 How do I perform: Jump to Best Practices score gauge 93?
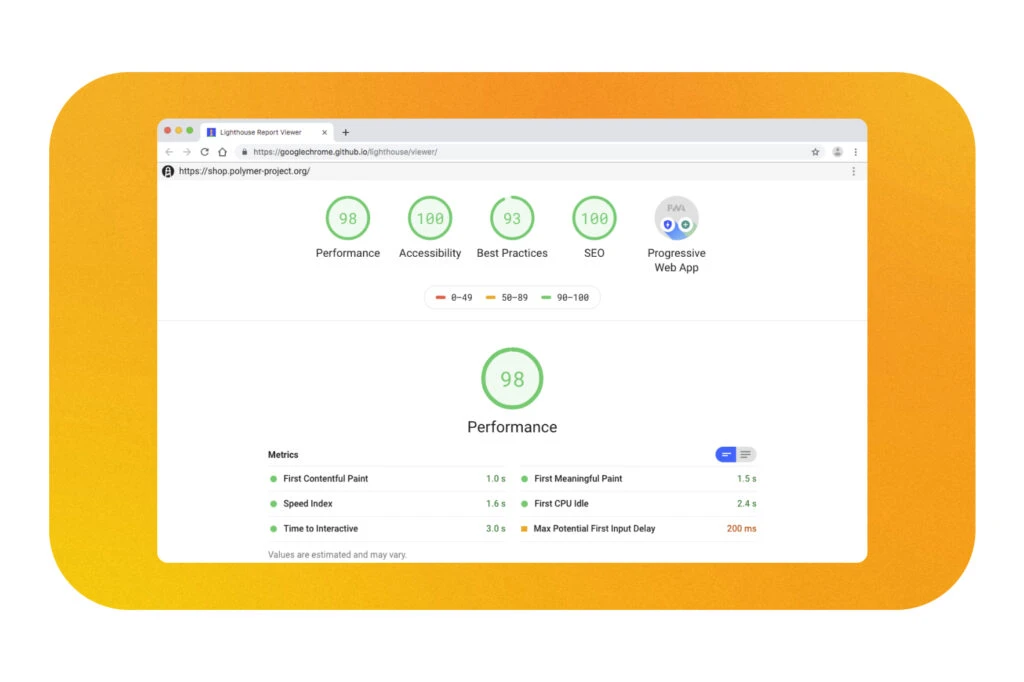tap(512, 218)
